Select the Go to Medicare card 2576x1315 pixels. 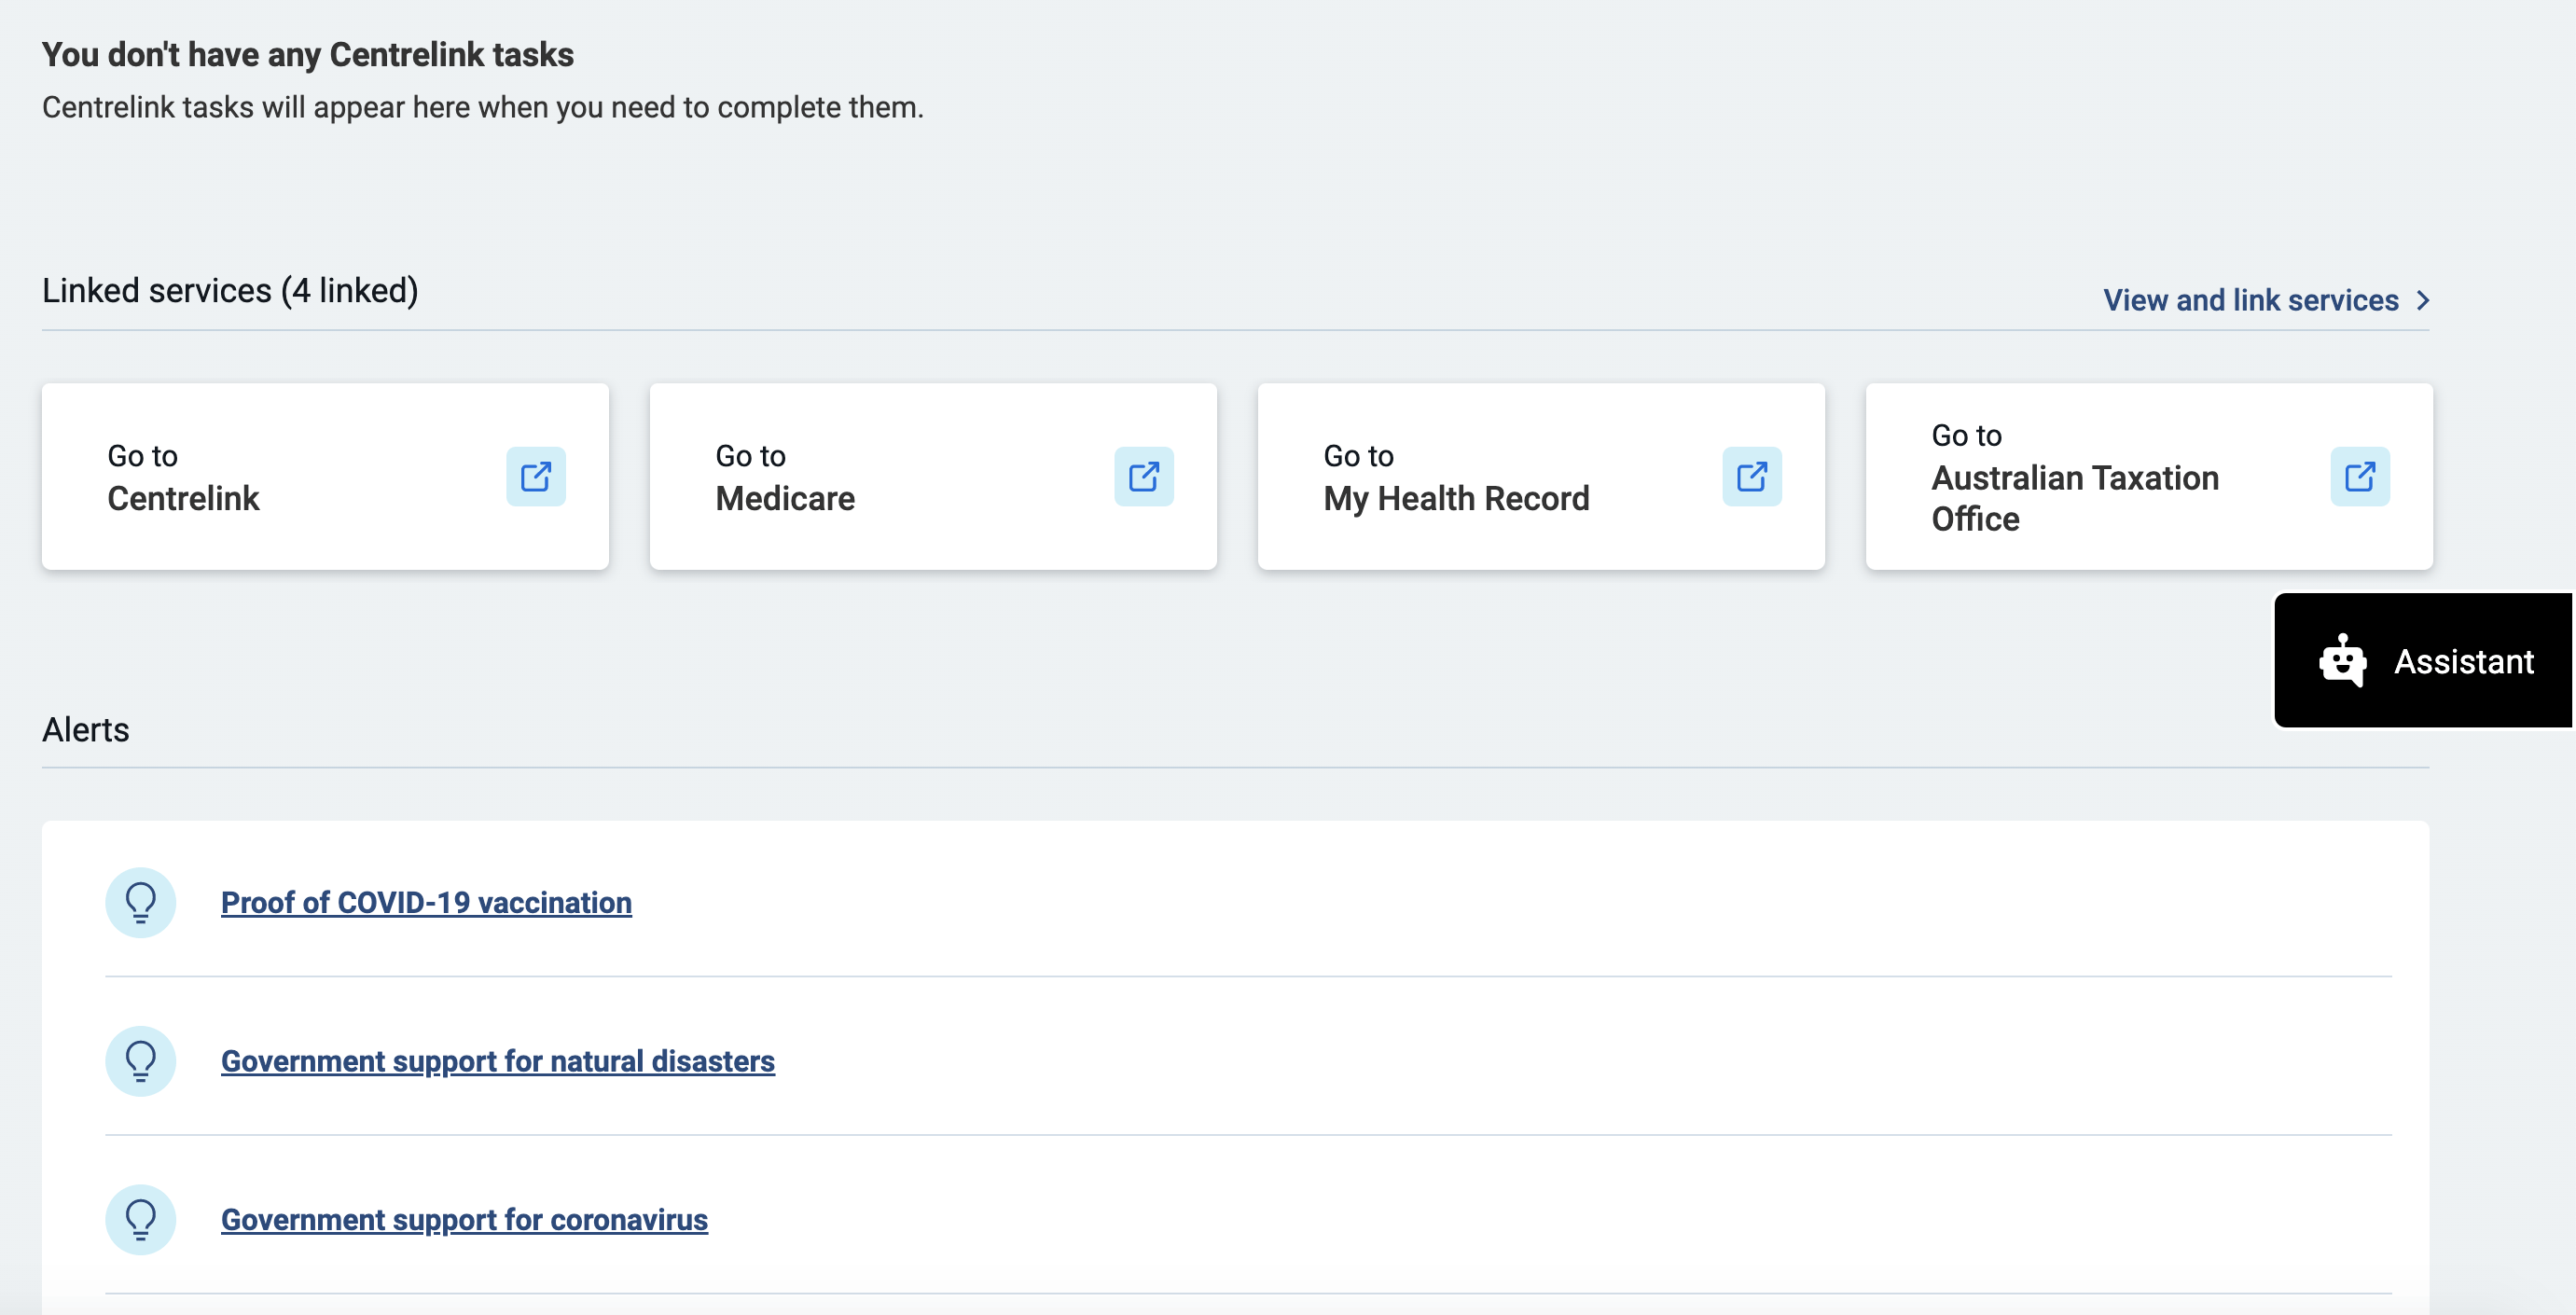(x=900, y=477)
